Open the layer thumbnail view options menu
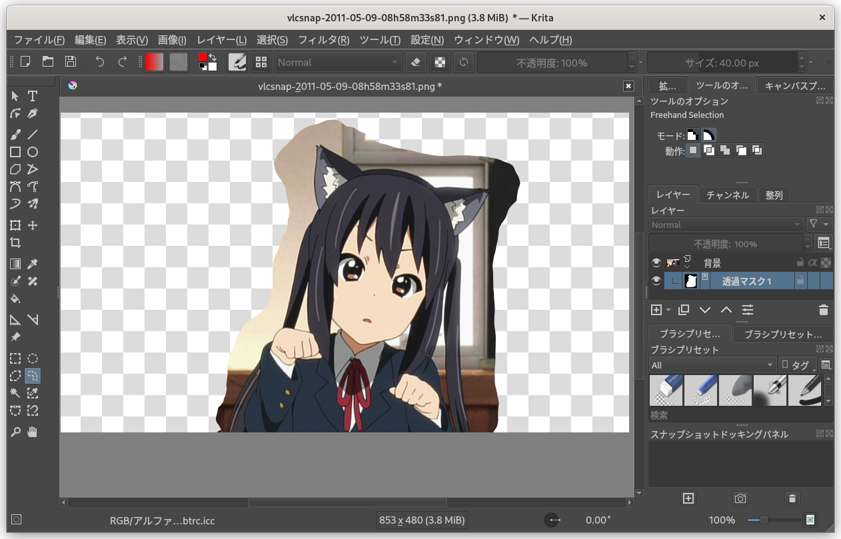Screen dimensions: 841x539 [x=824, y=243]
